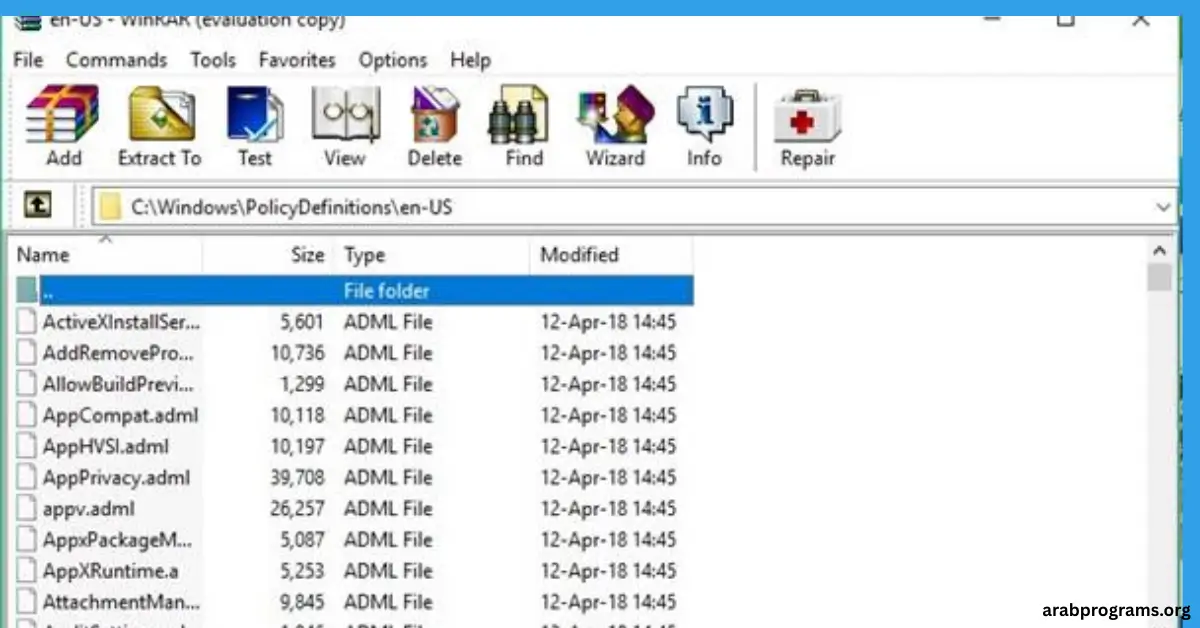Select the AppxPackageM... file
This screenshot has width=1200, height=628.
(117, 540)
